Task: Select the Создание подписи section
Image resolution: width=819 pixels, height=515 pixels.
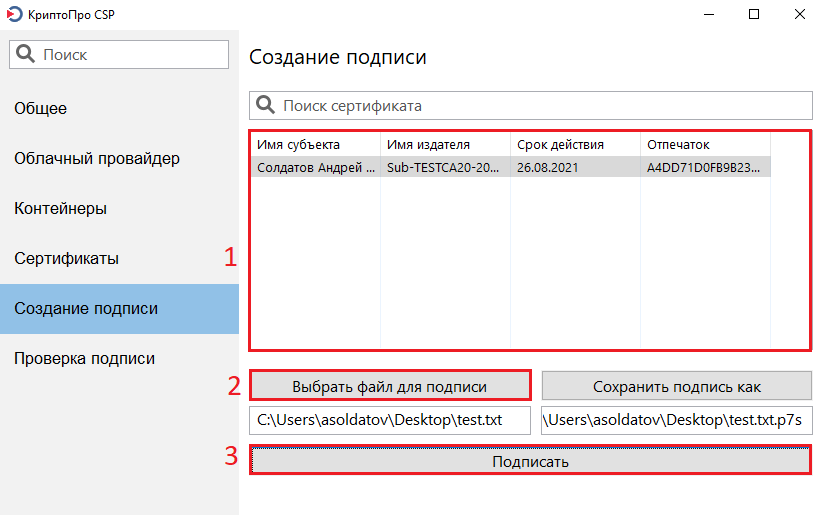Action: [x=119, y=309]
